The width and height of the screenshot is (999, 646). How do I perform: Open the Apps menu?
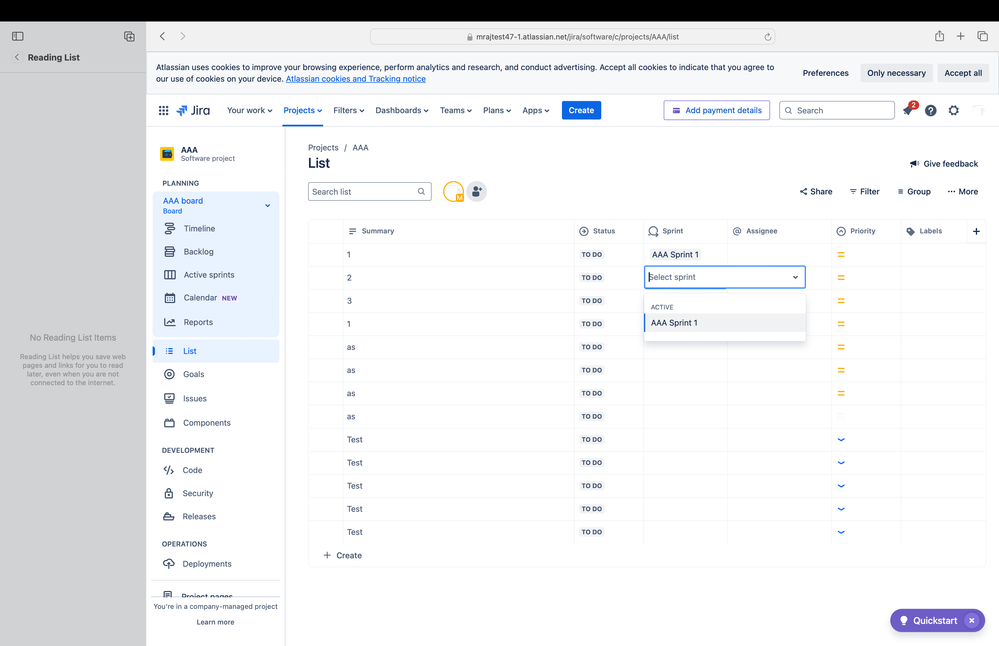536,110
